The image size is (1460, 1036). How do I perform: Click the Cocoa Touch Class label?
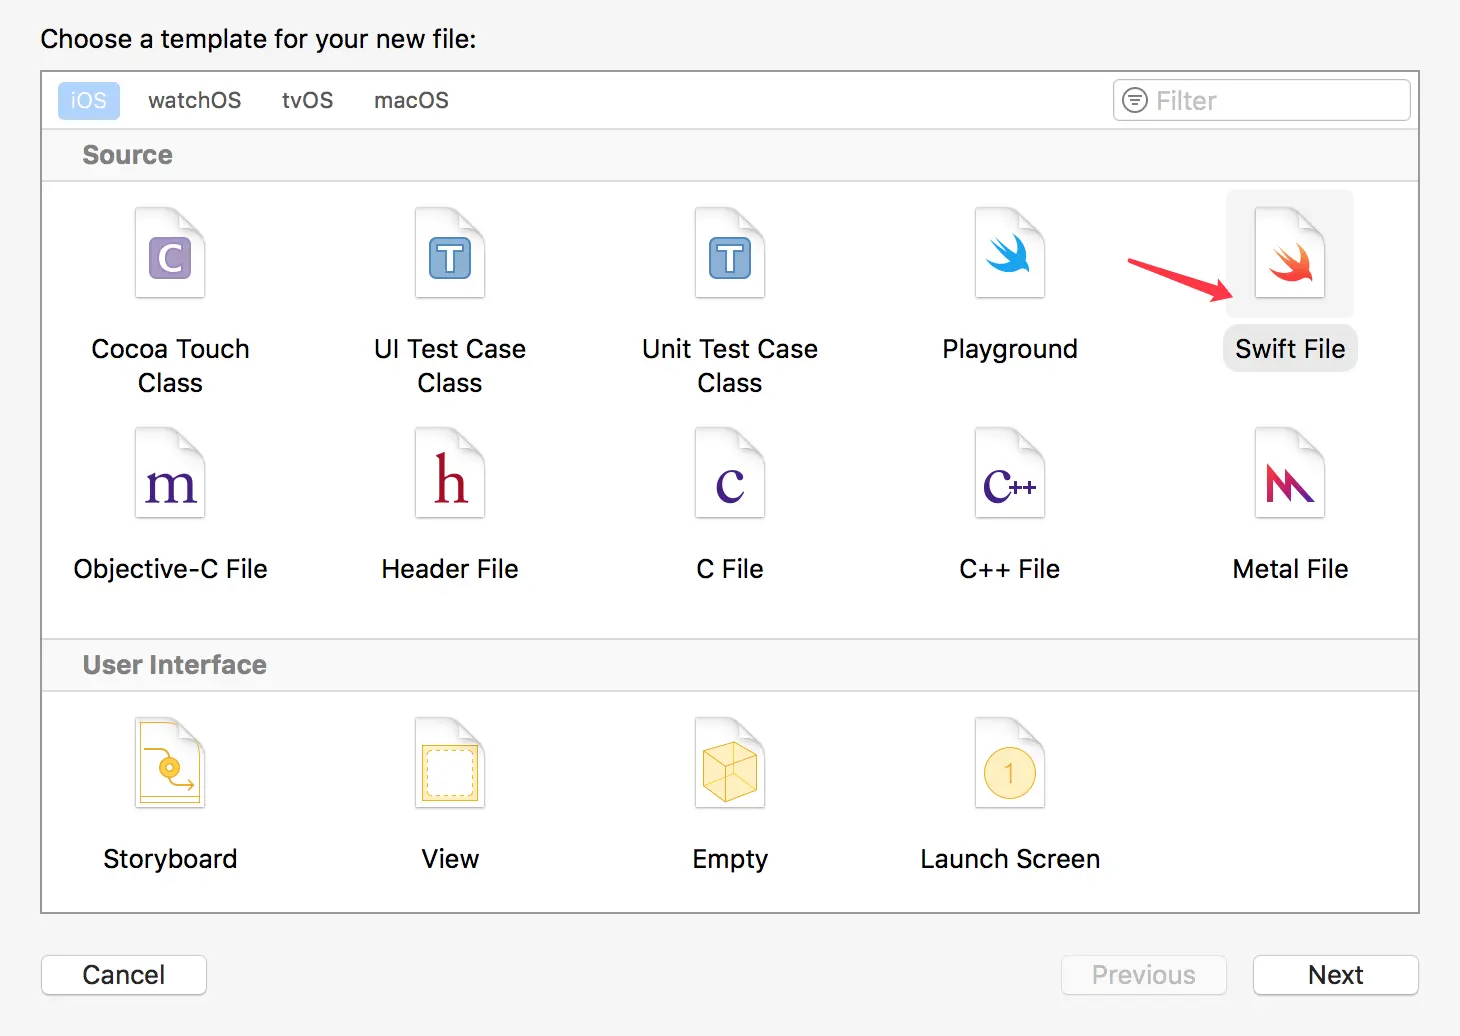point(170,366)
